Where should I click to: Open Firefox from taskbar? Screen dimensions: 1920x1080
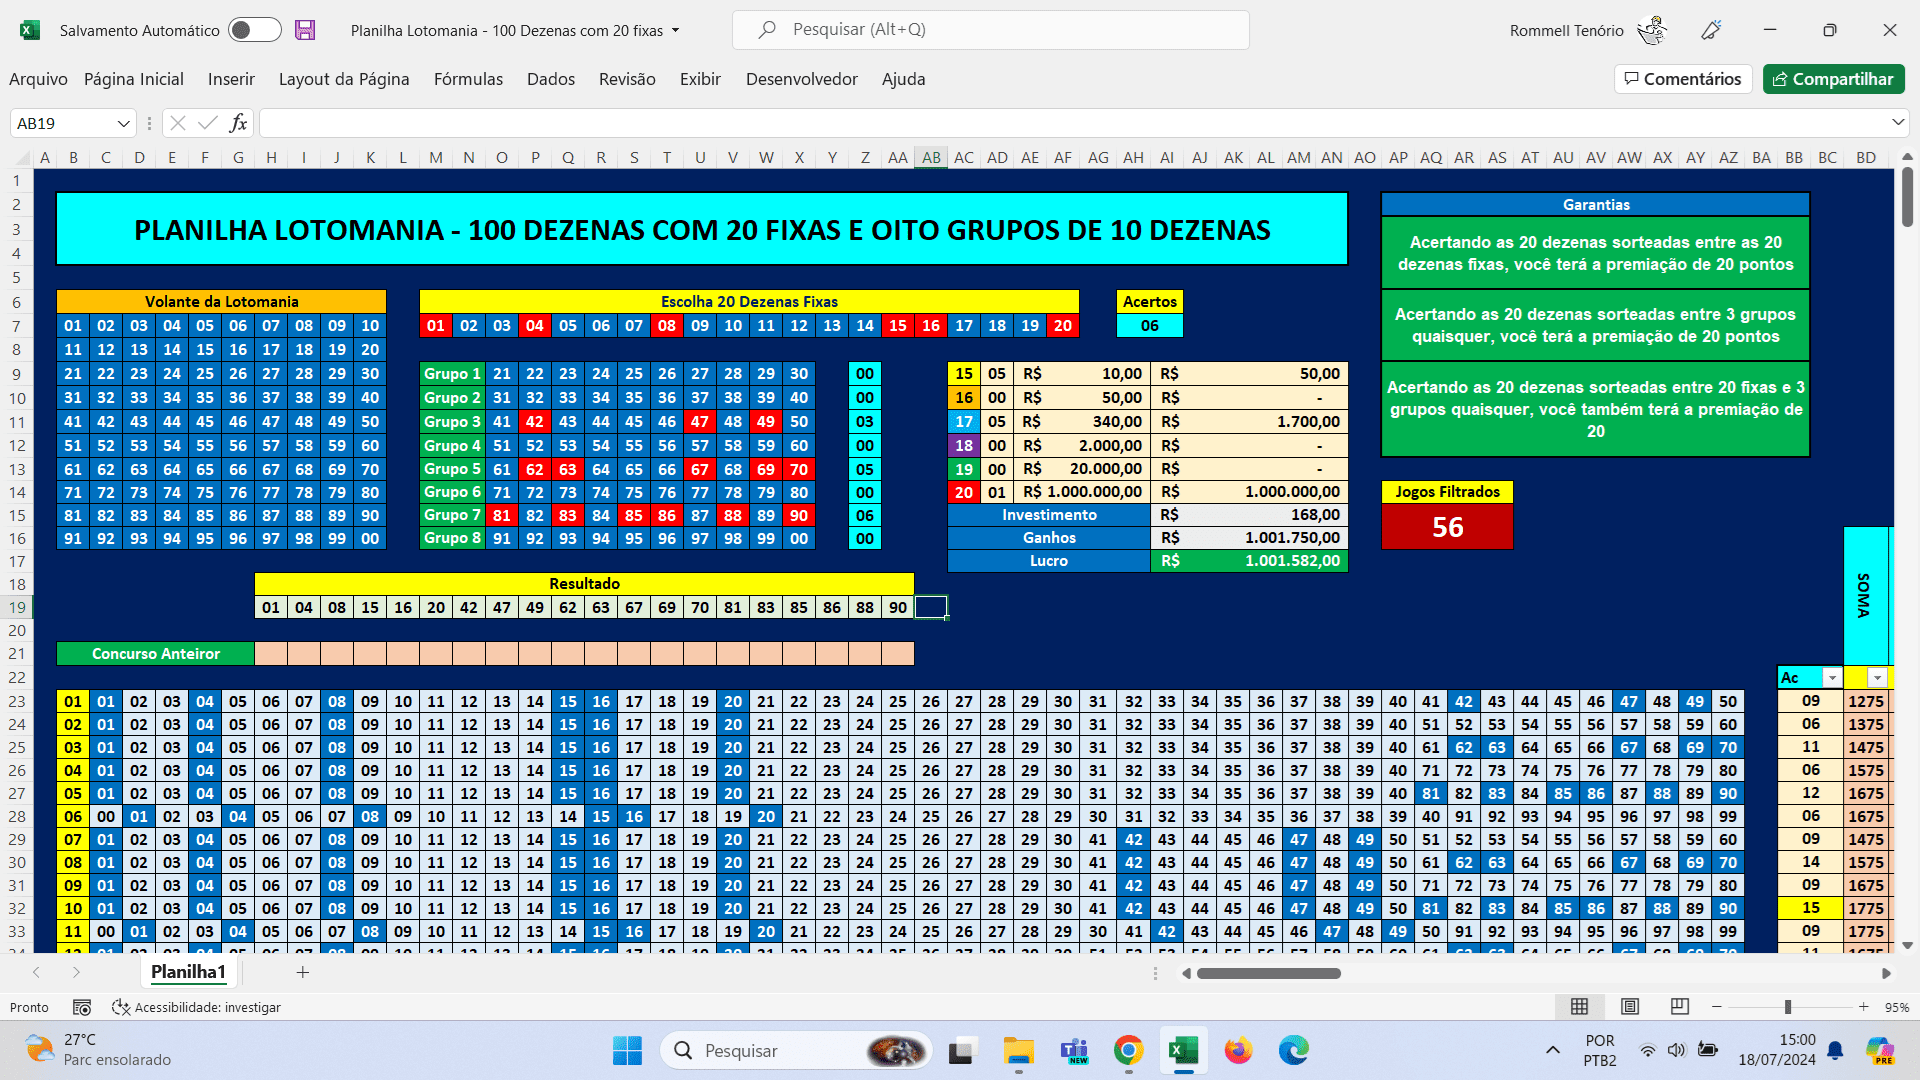1238,1051
